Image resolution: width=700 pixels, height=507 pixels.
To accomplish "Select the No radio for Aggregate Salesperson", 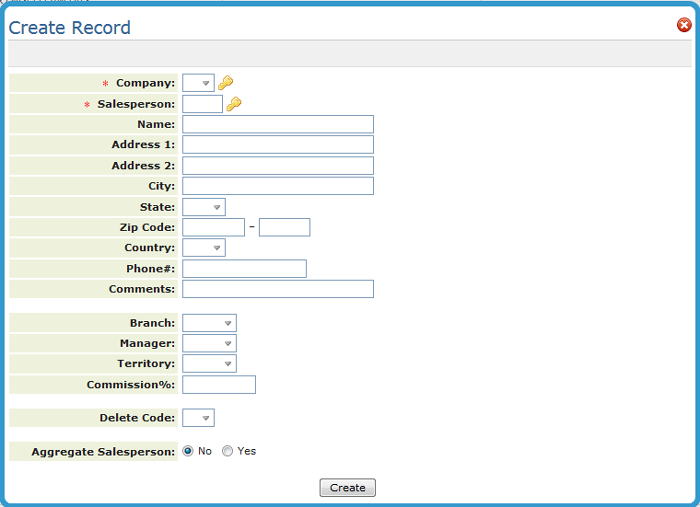I will 188,451.
